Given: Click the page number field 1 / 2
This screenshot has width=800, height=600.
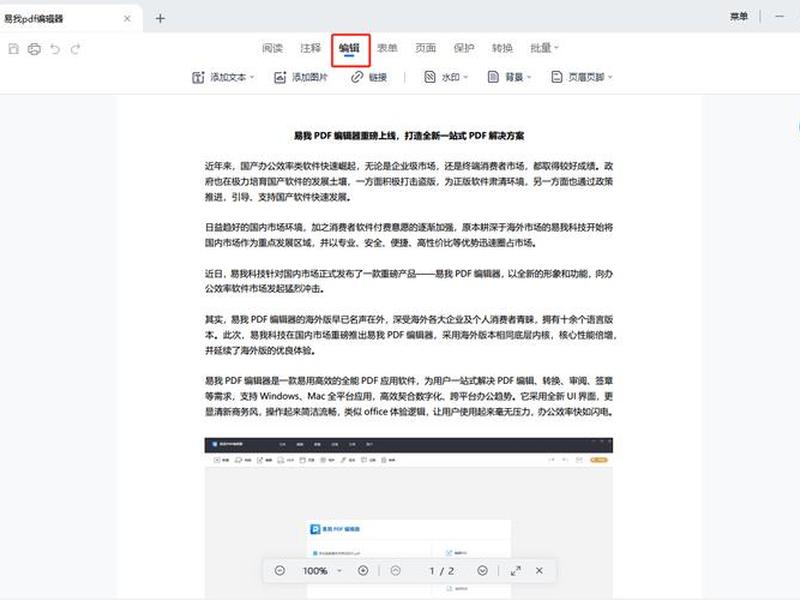Looking at the screenshot, I should tap(441, 571).
